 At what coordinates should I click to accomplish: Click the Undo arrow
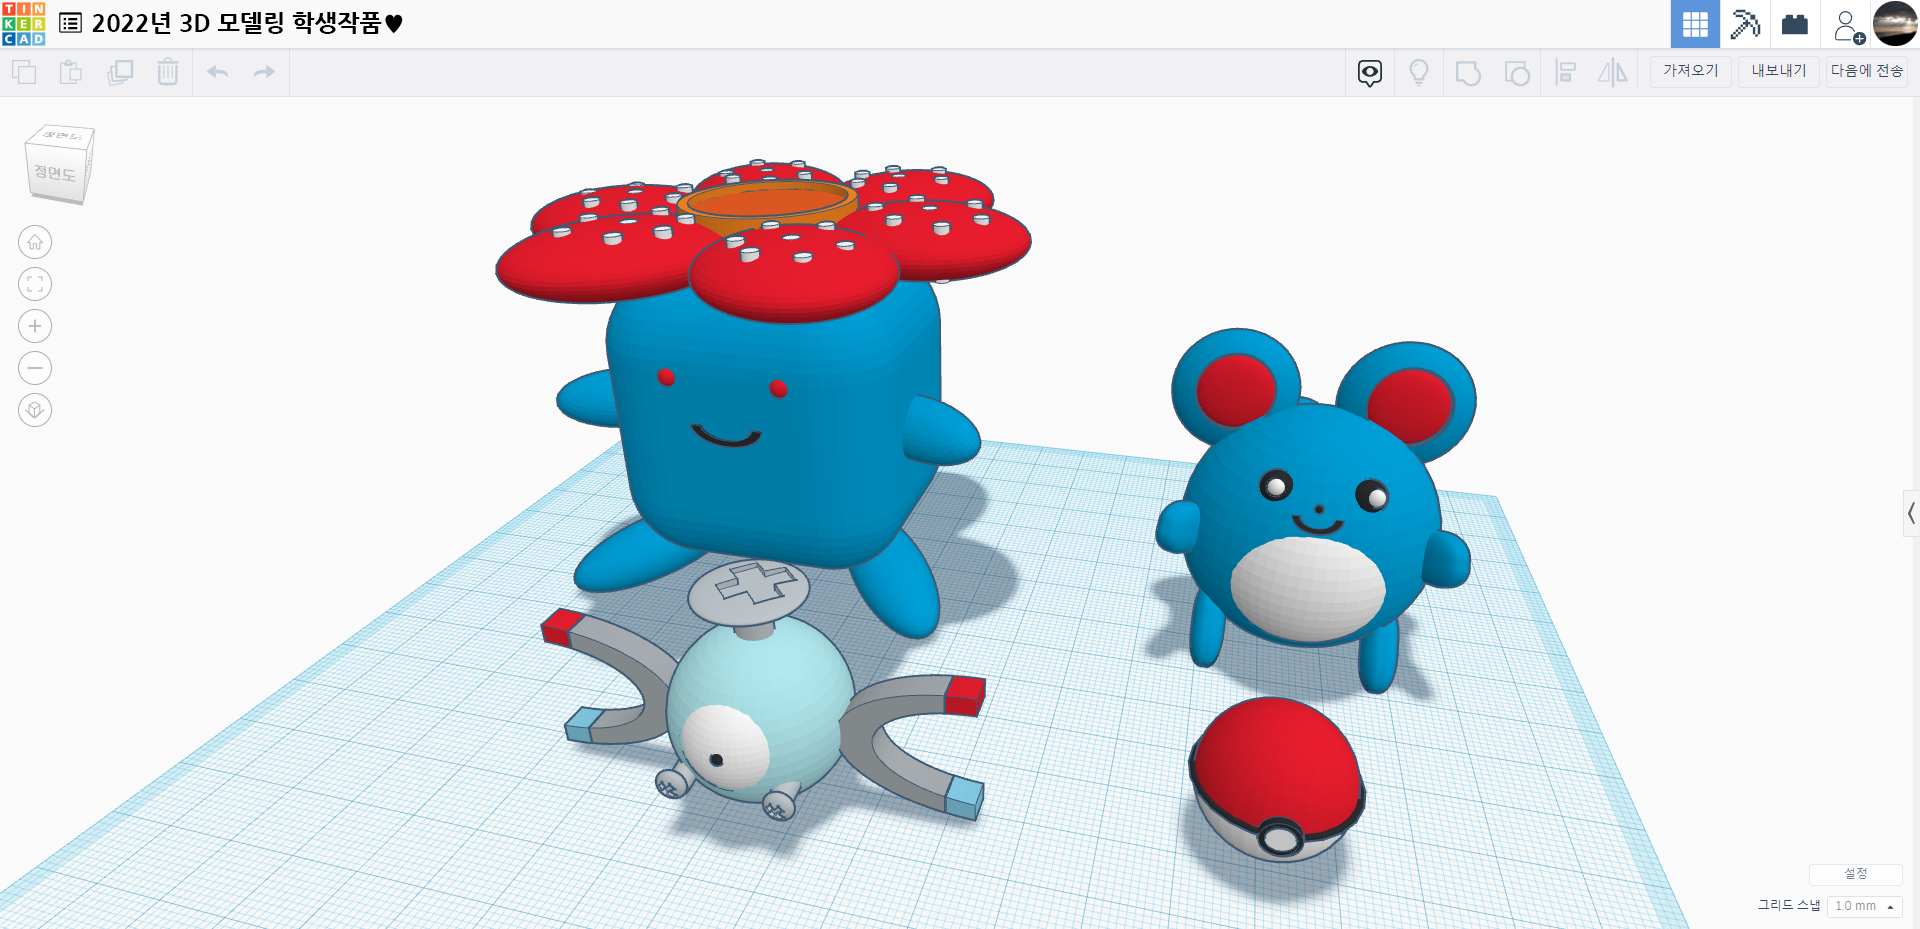[218, 72]
